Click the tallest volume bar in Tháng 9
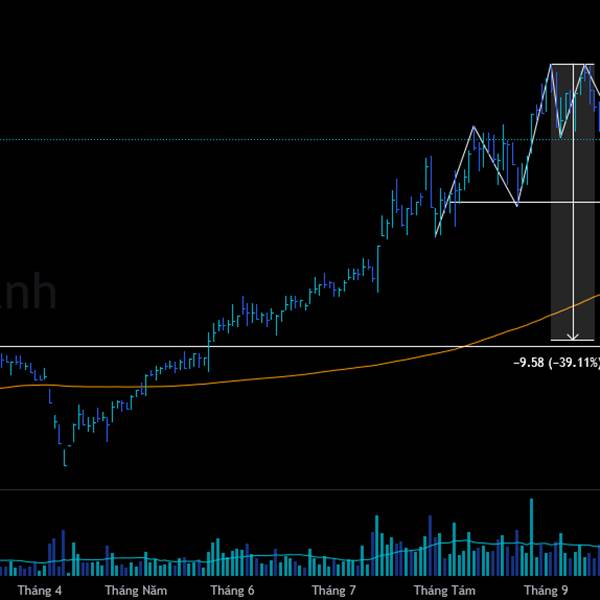 (x=531, y=537)
